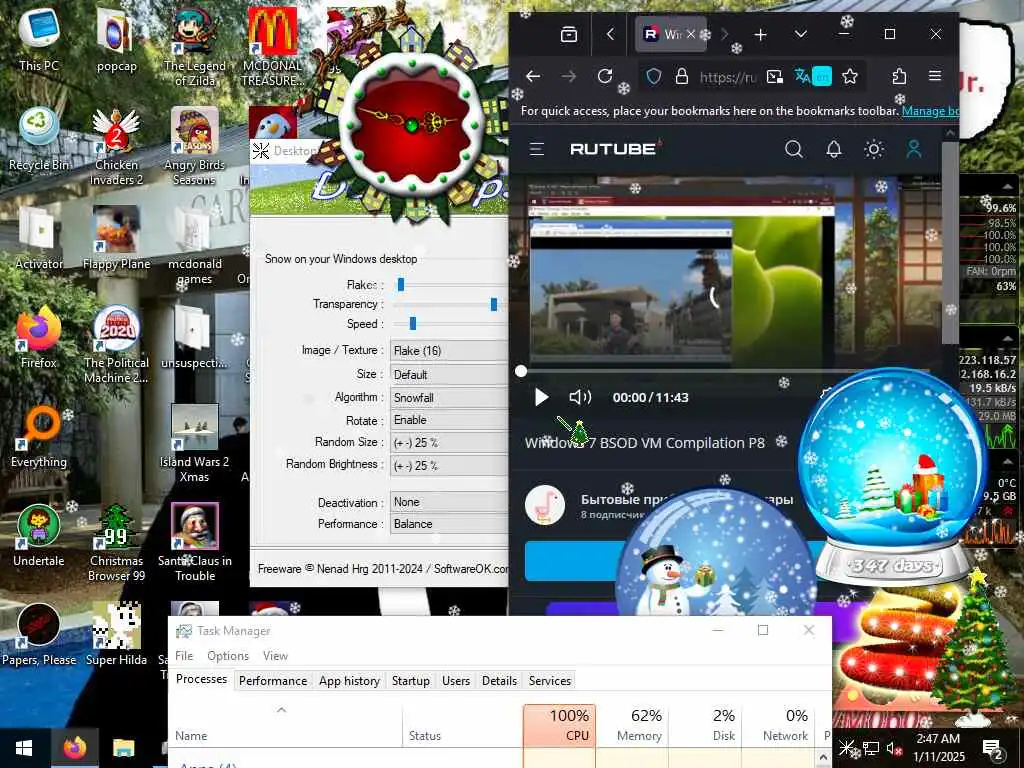This screenshot has width=1024, height=768.
Task: Sort processes by CPU column header
Action: [x=559, y=725]
